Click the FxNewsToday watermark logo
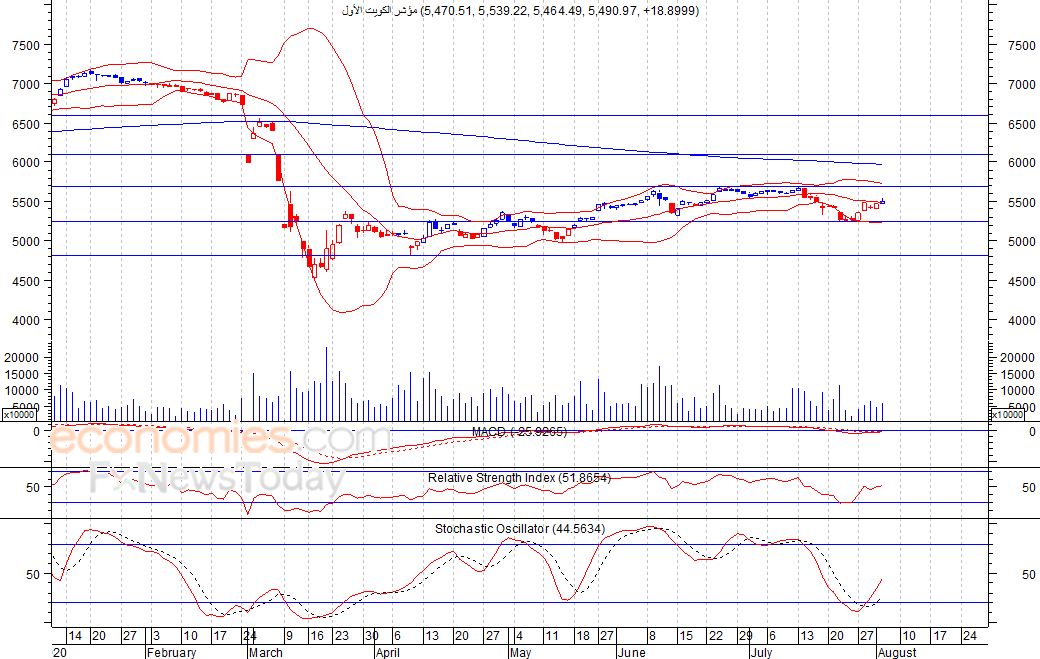This screenshot has height=659, width=1040. (x=218, y=478)
